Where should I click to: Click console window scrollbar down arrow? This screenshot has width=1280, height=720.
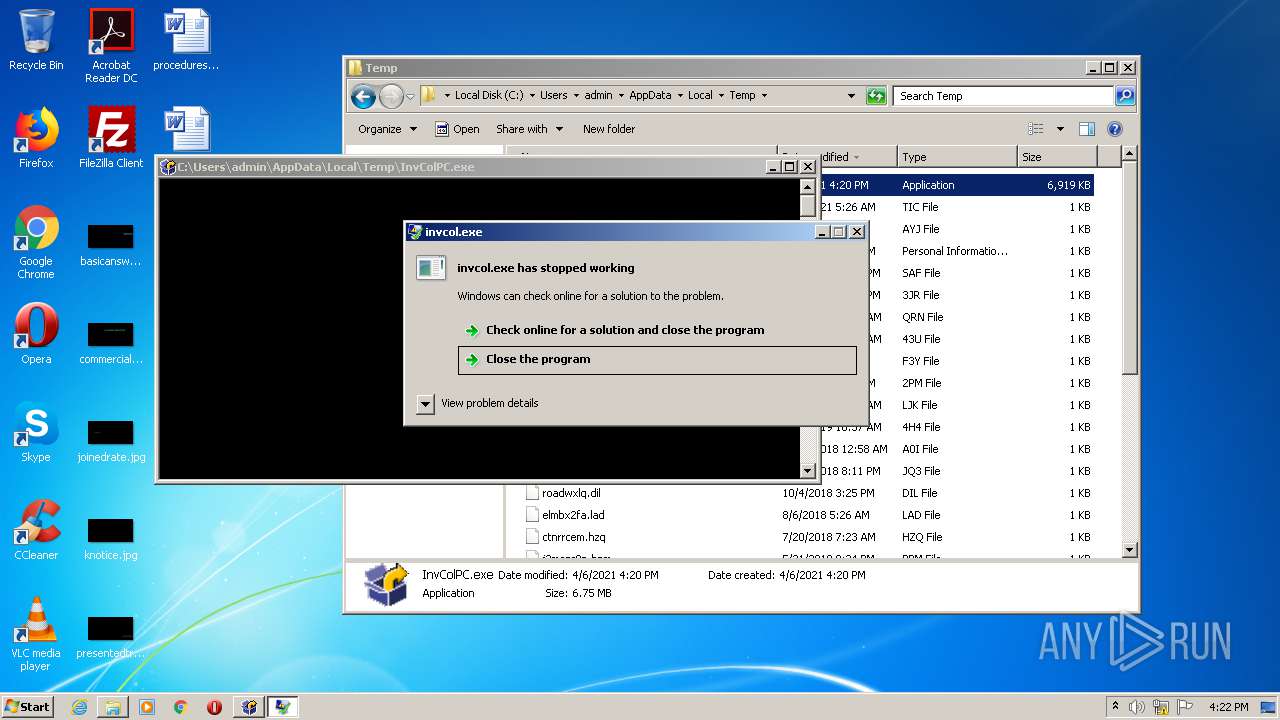click(x=808, y=471)
